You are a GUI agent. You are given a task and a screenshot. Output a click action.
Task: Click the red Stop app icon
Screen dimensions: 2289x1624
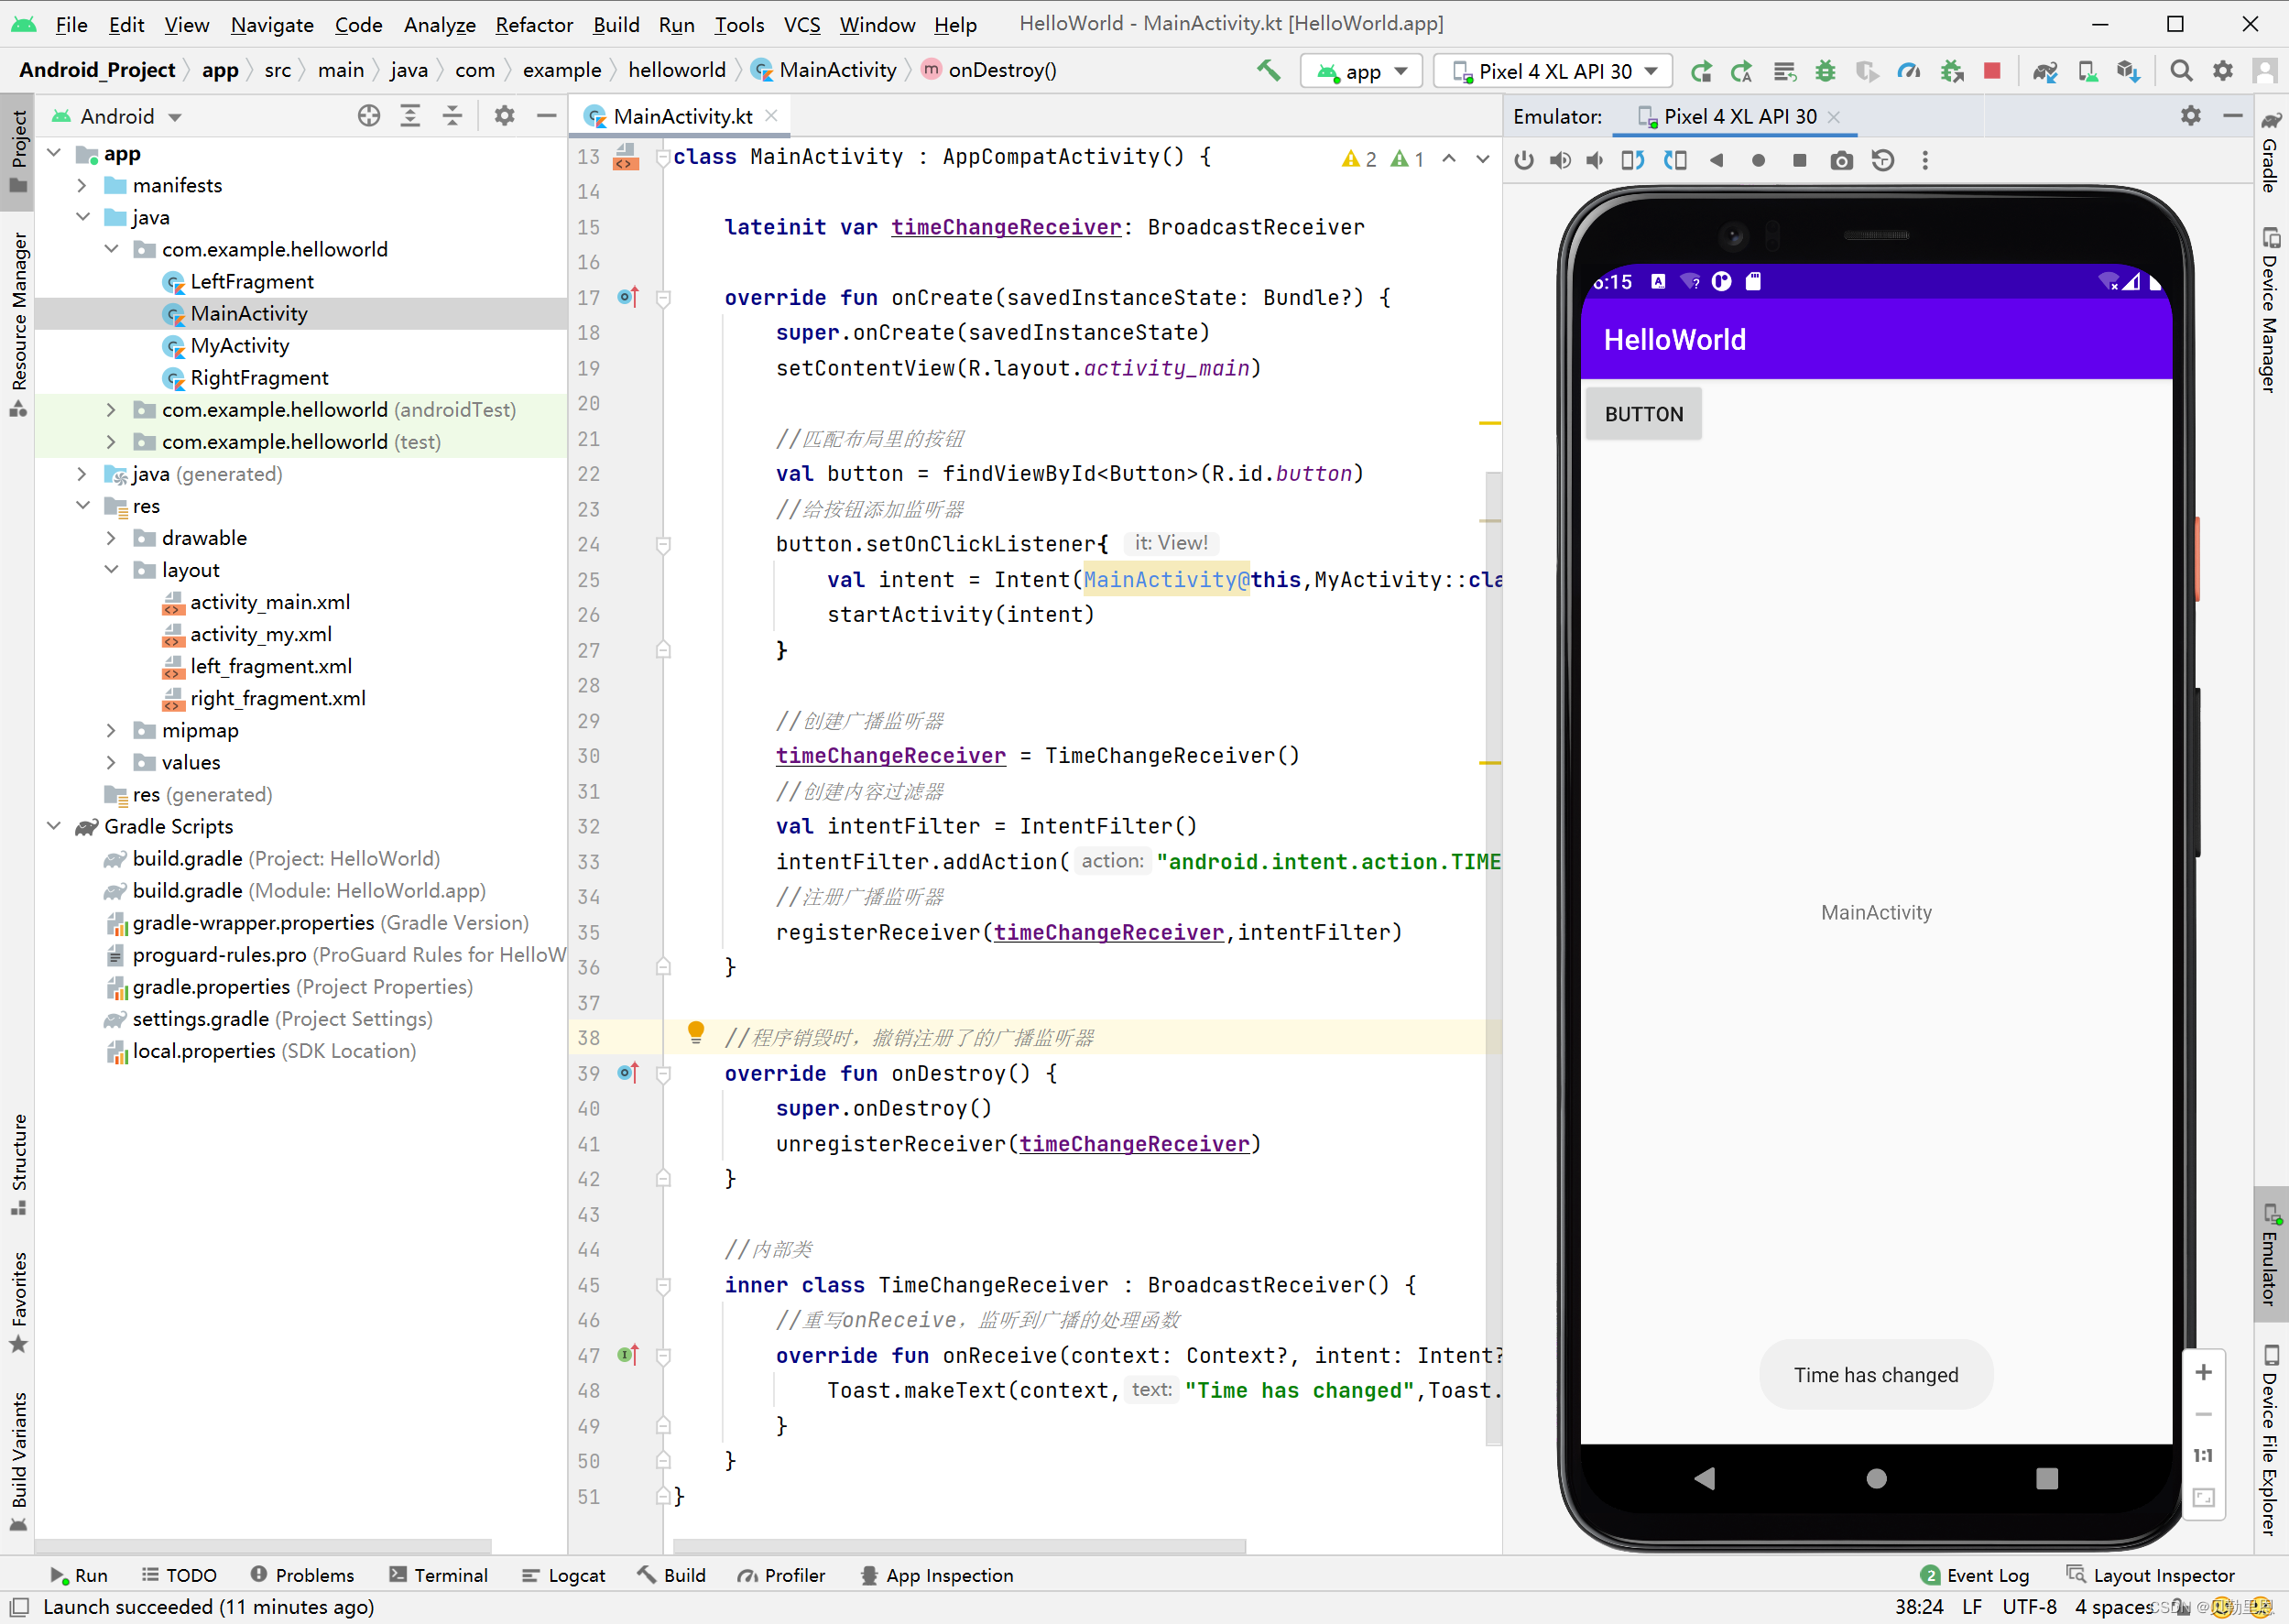pos(1991,71)
